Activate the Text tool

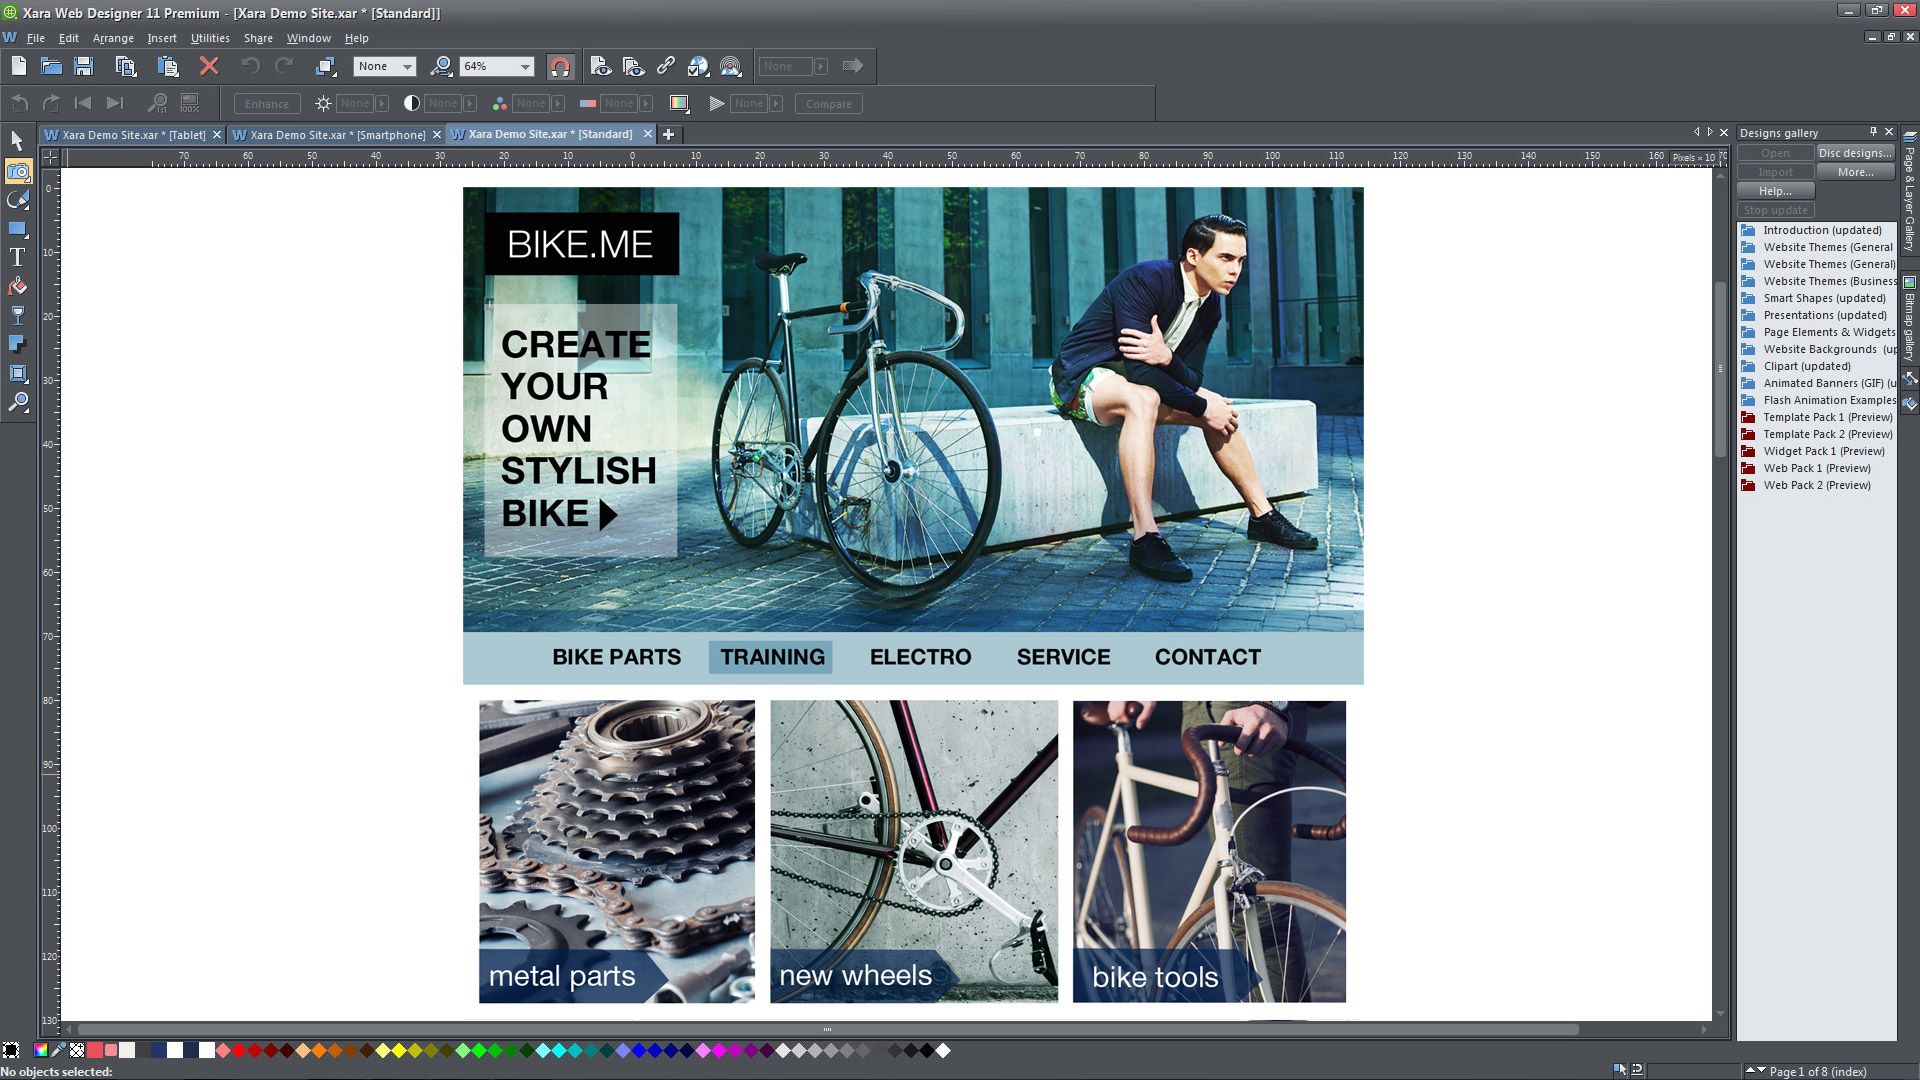17,256
